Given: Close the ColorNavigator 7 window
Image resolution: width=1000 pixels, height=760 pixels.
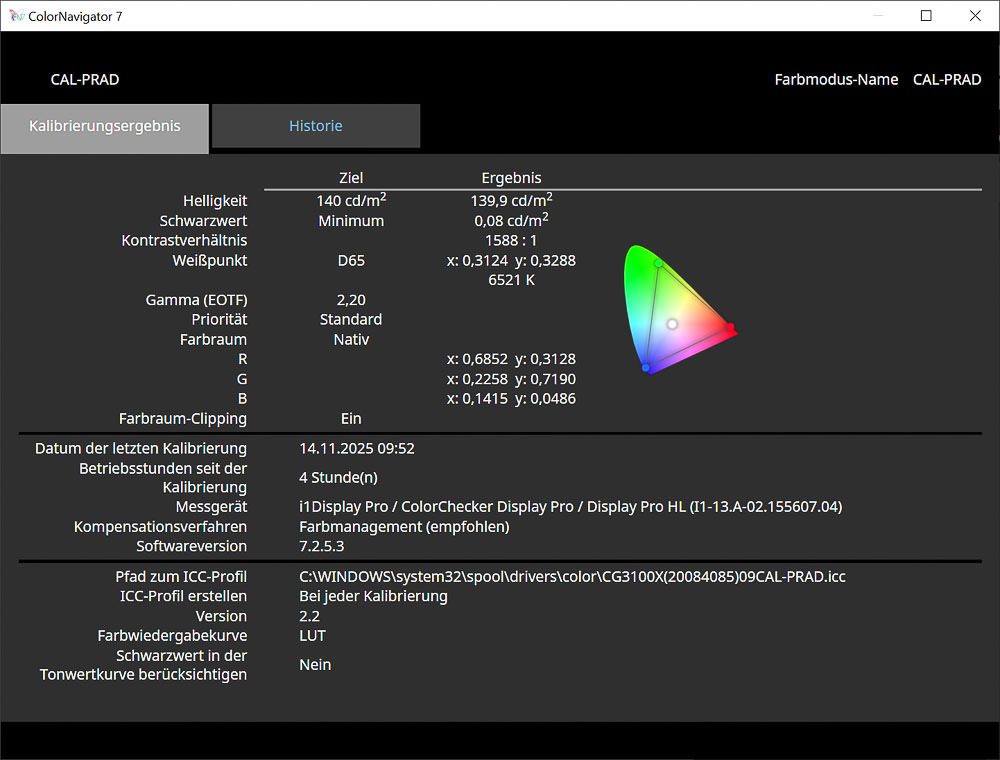Looking at the screenshot, I should [975, 16].
